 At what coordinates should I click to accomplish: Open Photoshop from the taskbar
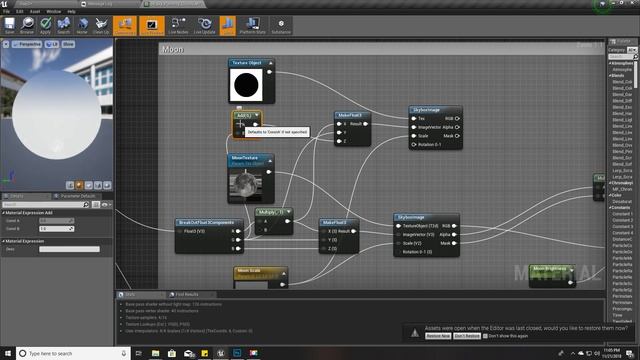click(x=237, y=353)
